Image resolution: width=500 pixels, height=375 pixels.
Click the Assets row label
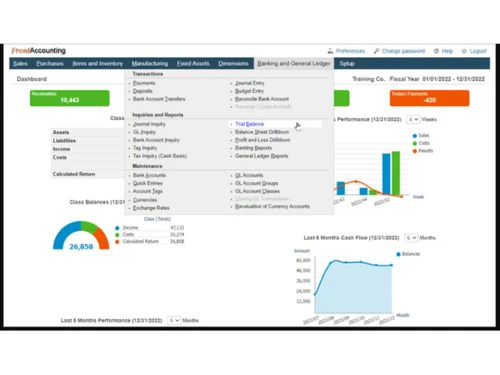pyautogui.click(x=61, y=132)
